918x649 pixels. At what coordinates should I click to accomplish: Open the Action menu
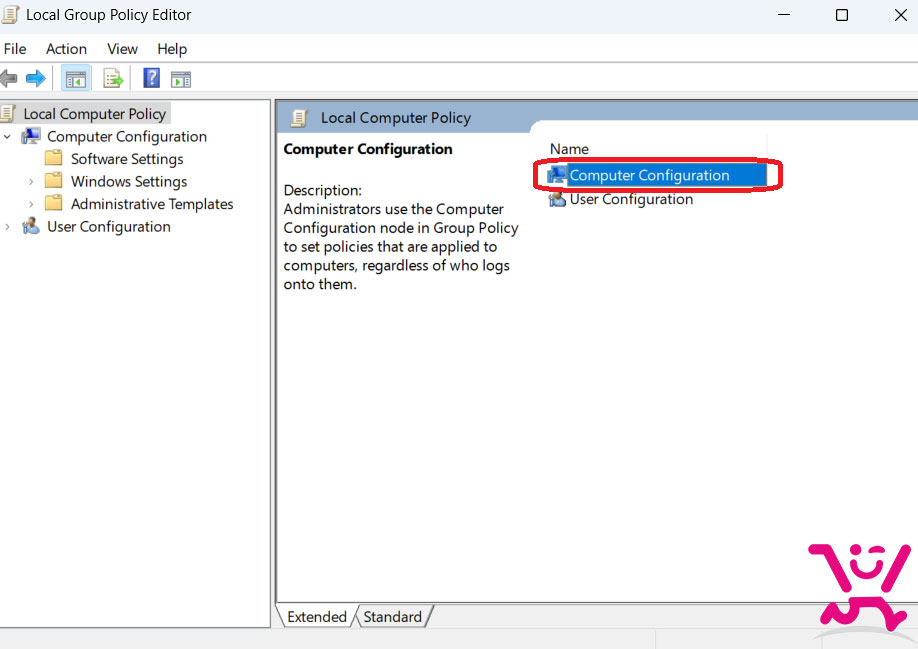pos(66,49)
